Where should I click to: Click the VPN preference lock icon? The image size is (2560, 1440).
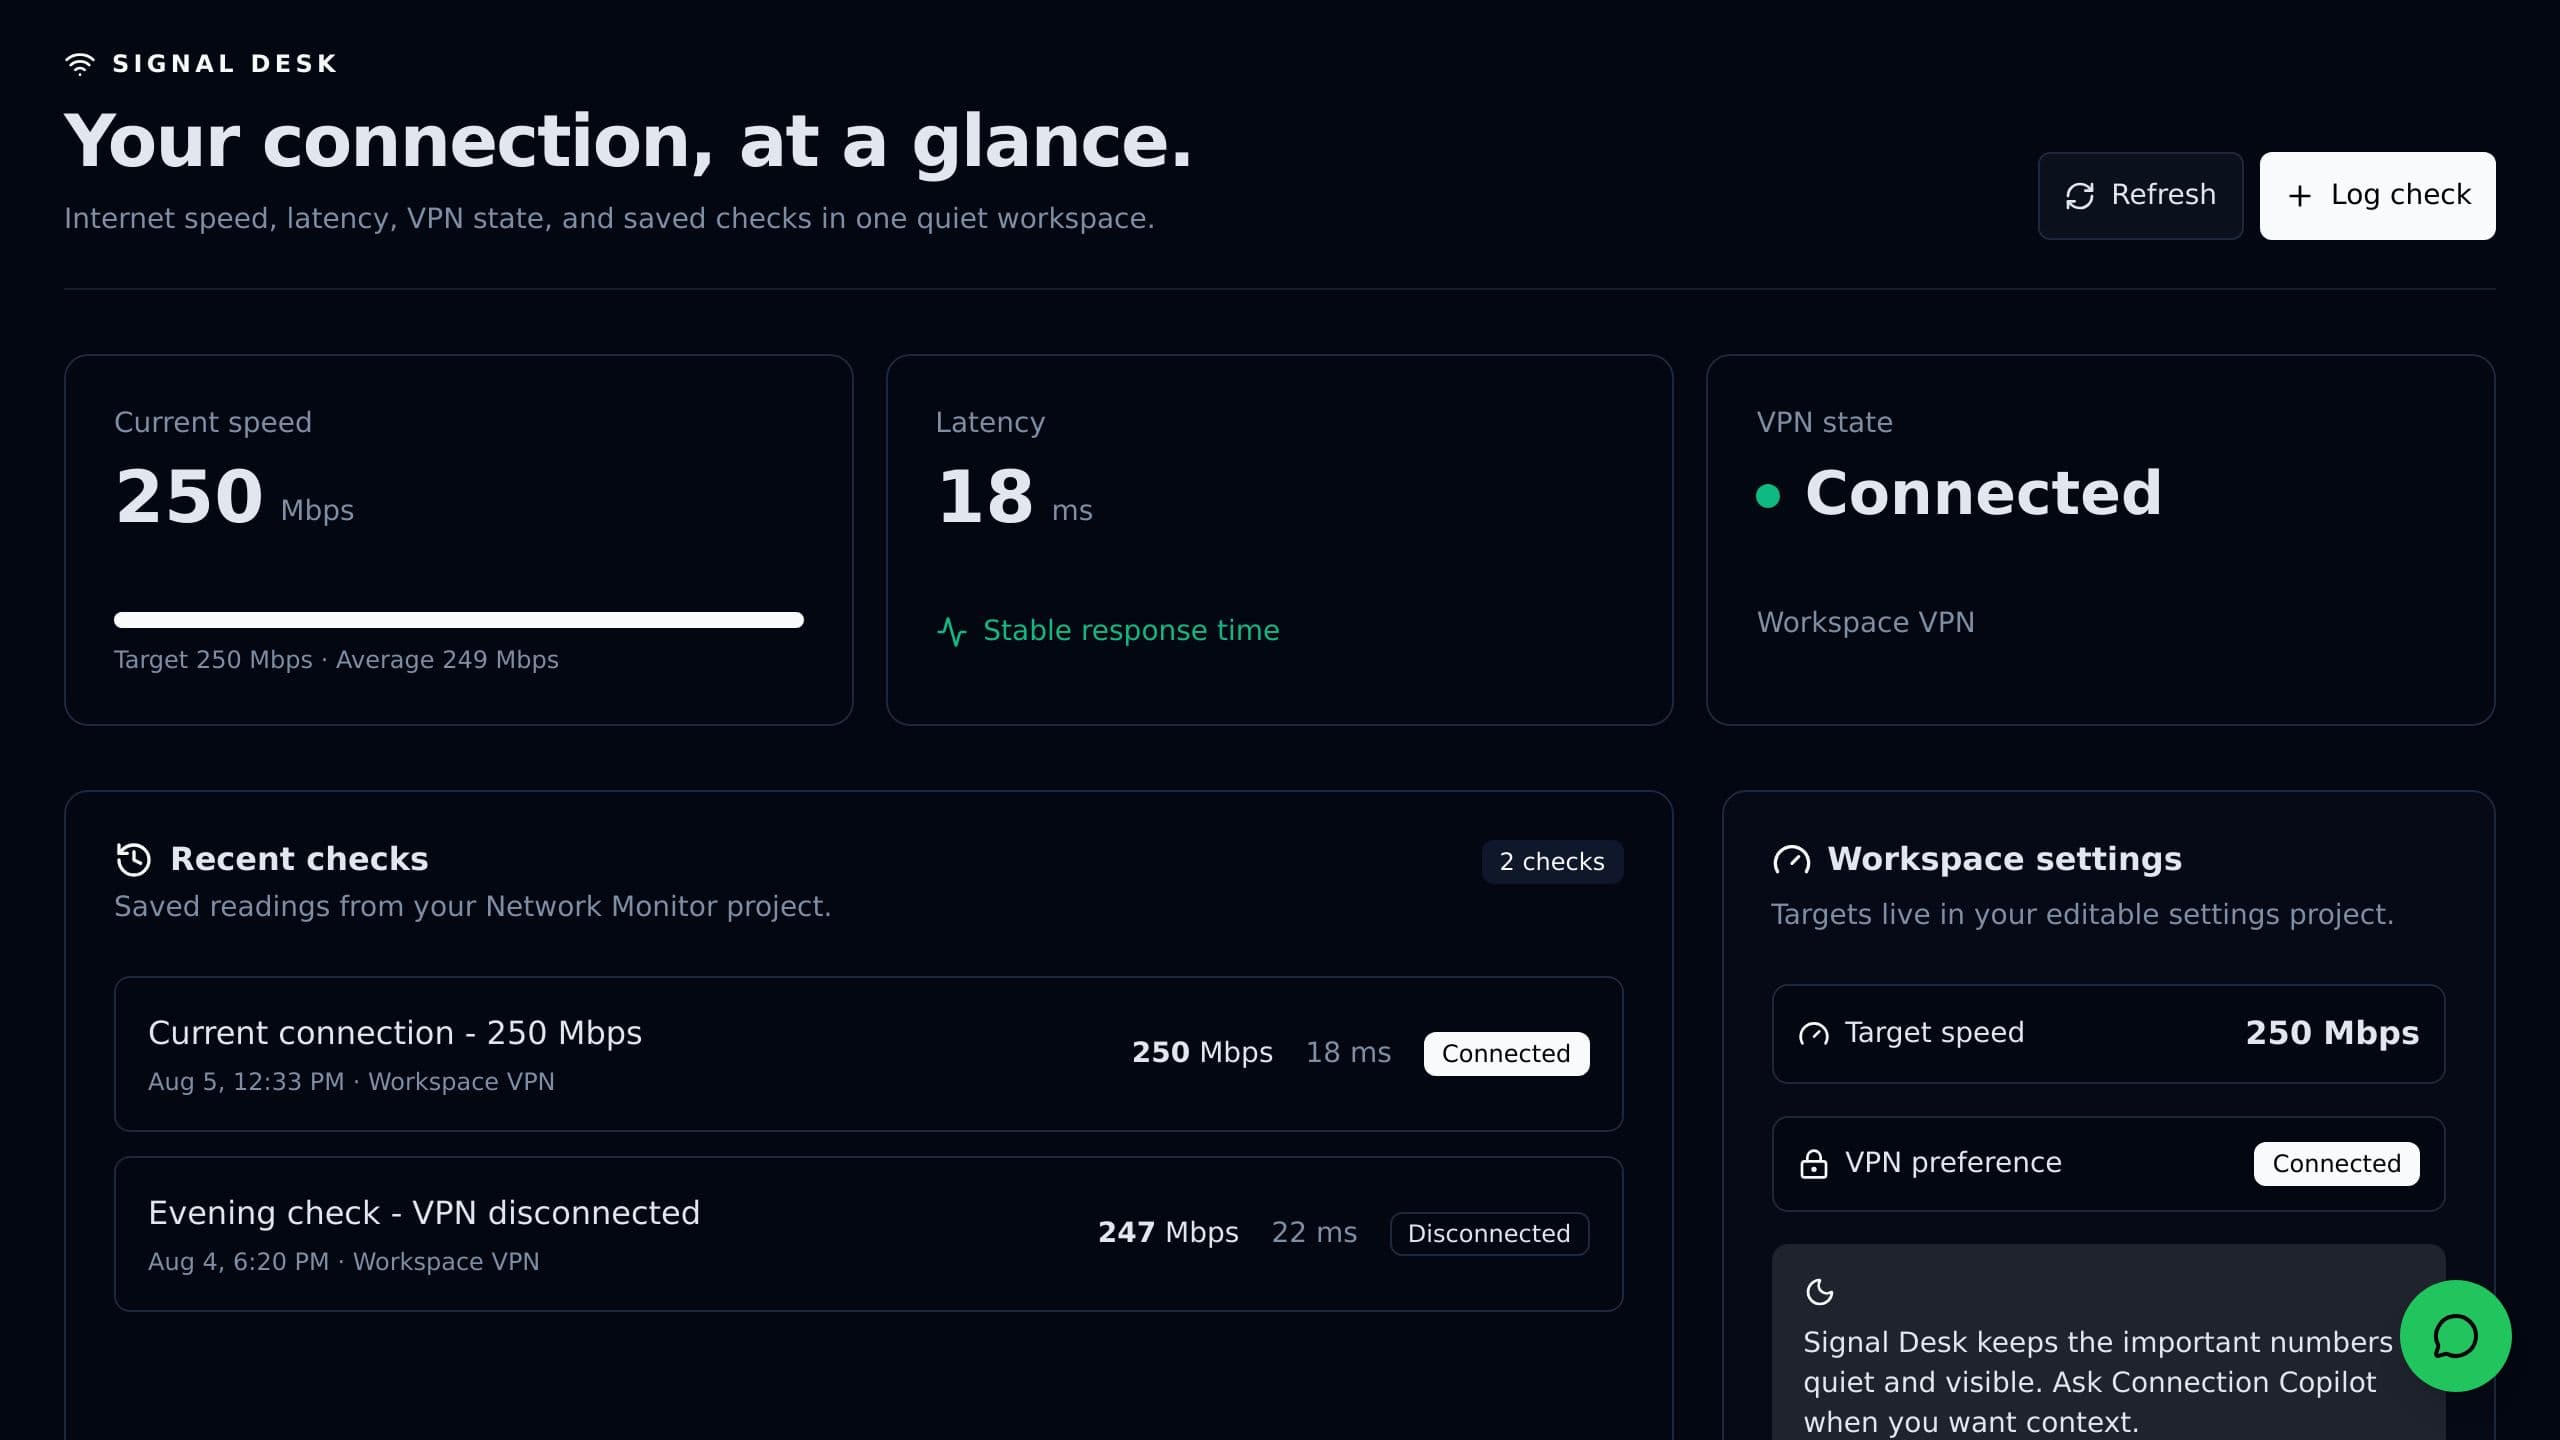pos(1813,1163)
